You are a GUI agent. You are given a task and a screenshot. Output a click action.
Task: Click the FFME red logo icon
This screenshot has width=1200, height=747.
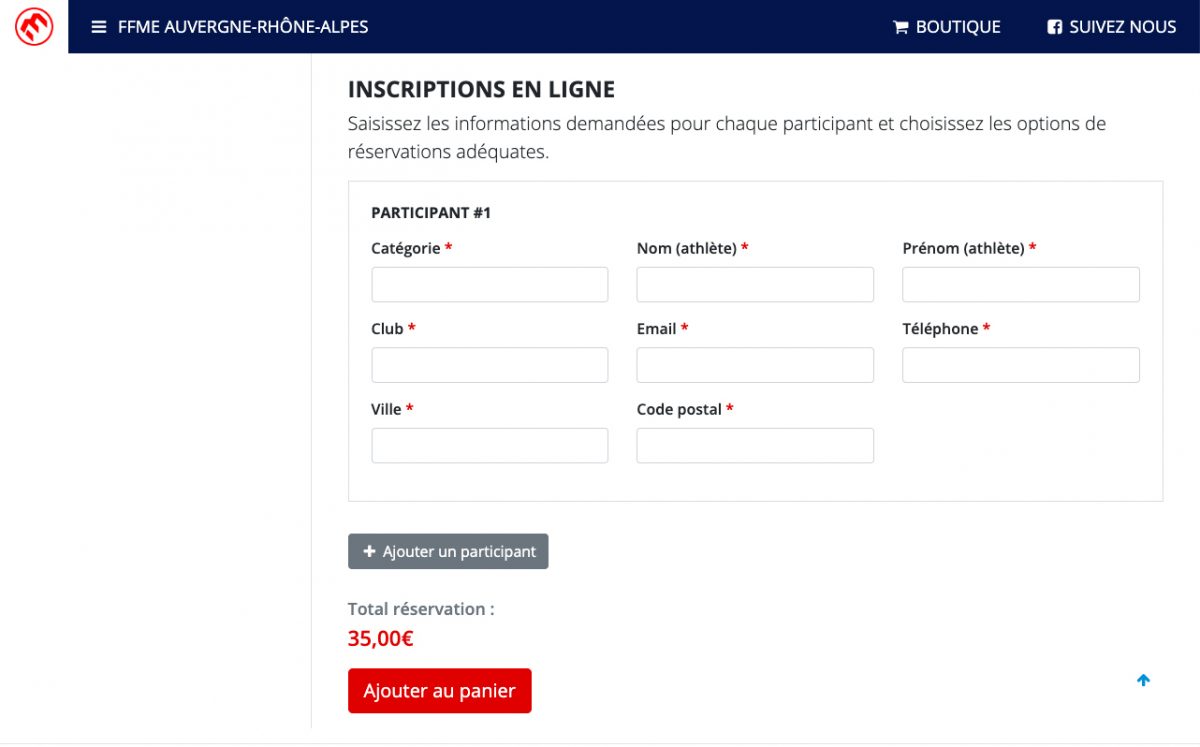(x=34, y=27)
